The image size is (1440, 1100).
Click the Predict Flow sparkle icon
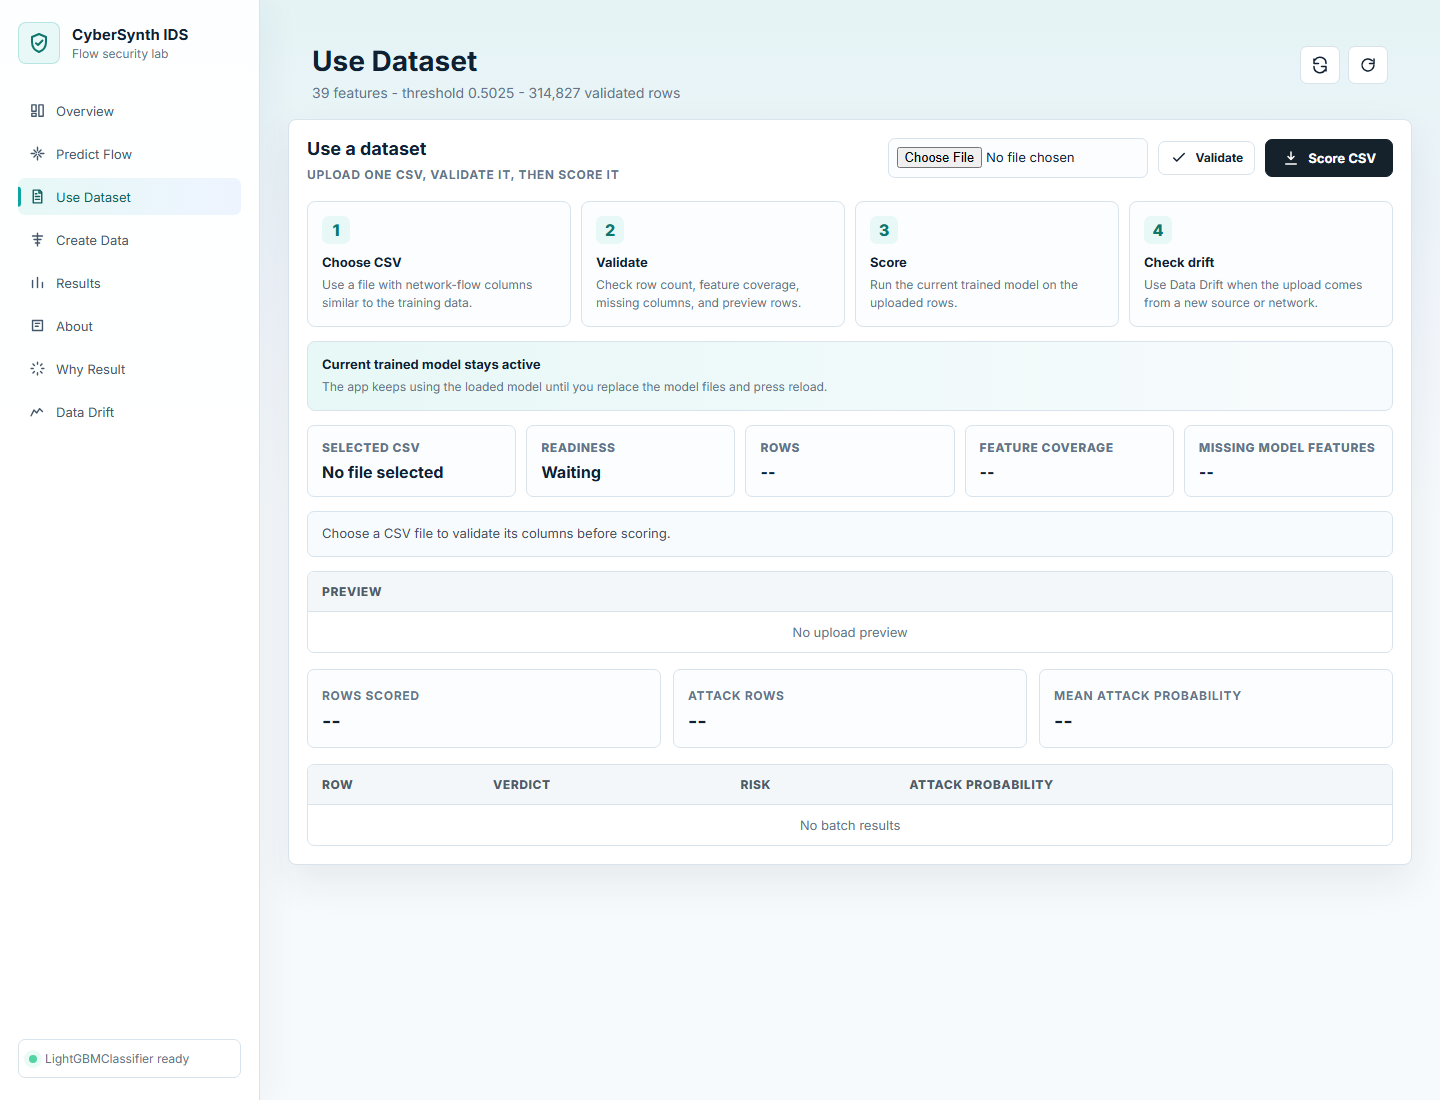[37, 154]
